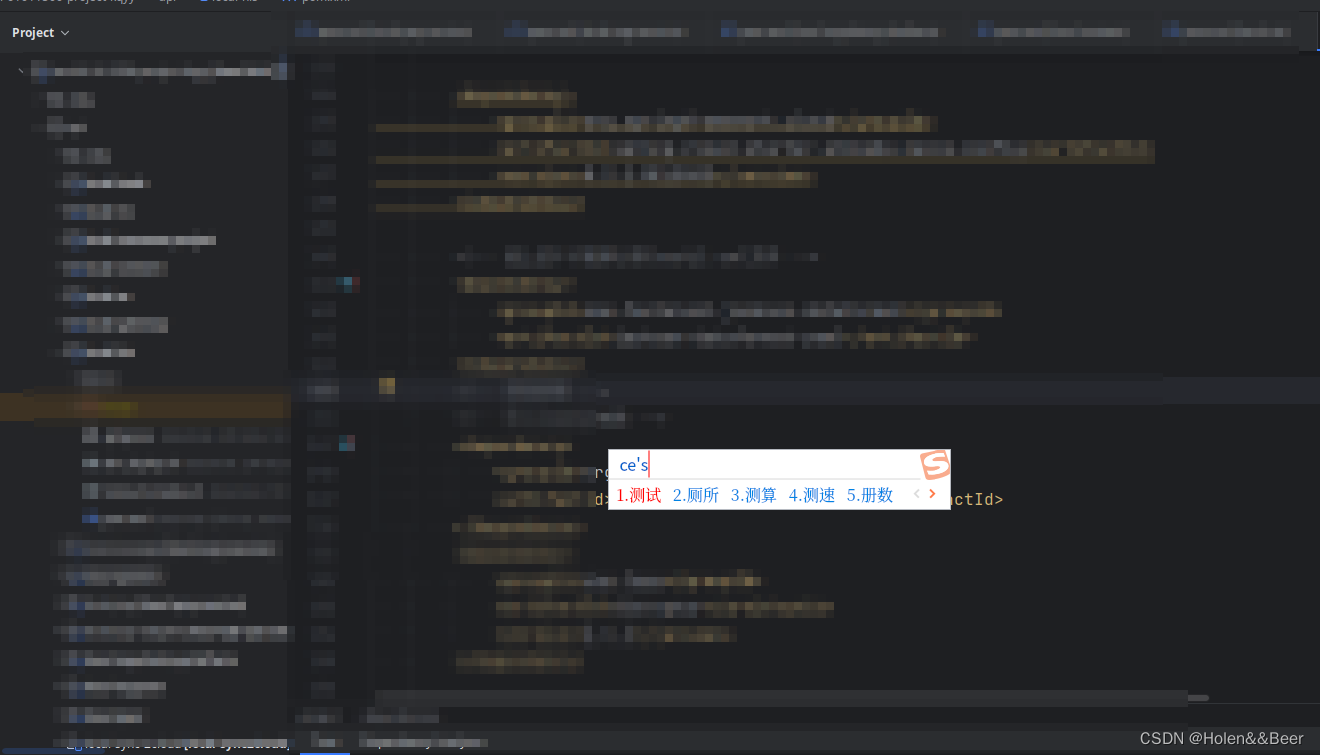Go to previous page of IME candidates
This screenshot has width=1320, height=755.
(x=916, y=494)
